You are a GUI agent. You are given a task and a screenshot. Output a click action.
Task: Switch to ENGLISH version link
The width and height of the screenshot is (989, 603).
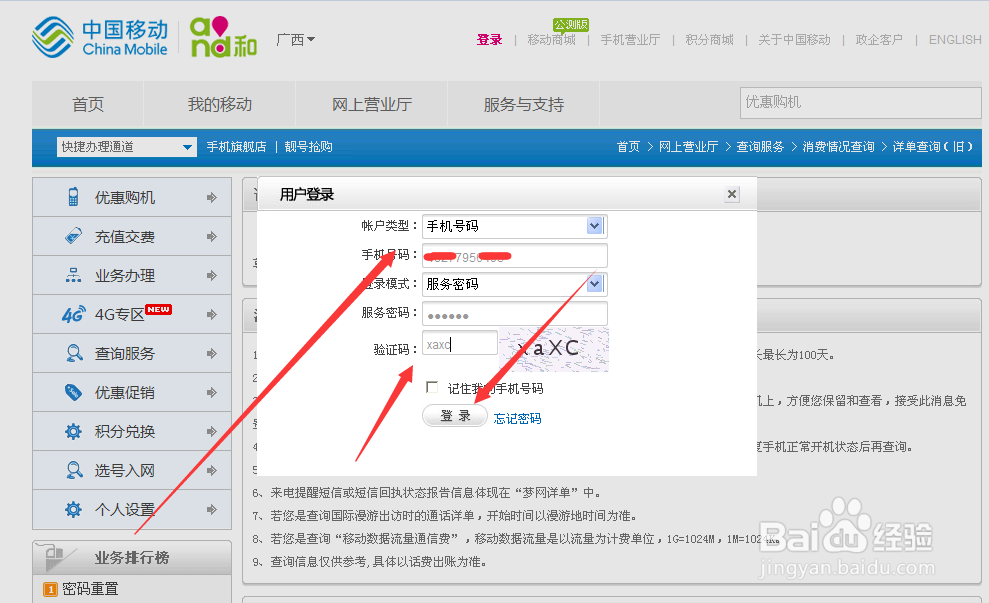click(x=955, y=40)
